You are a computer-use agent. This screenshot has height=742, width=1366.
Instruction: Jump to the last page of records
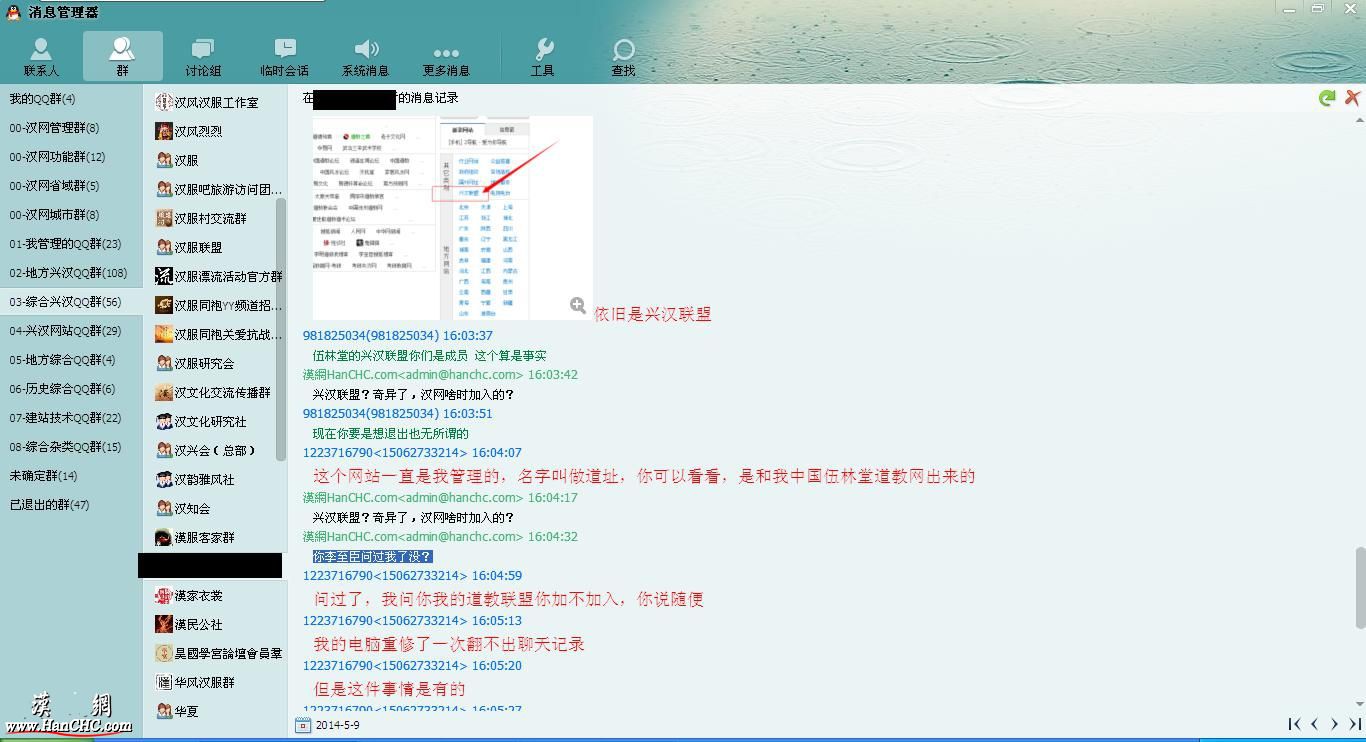tap(1355, 724)
